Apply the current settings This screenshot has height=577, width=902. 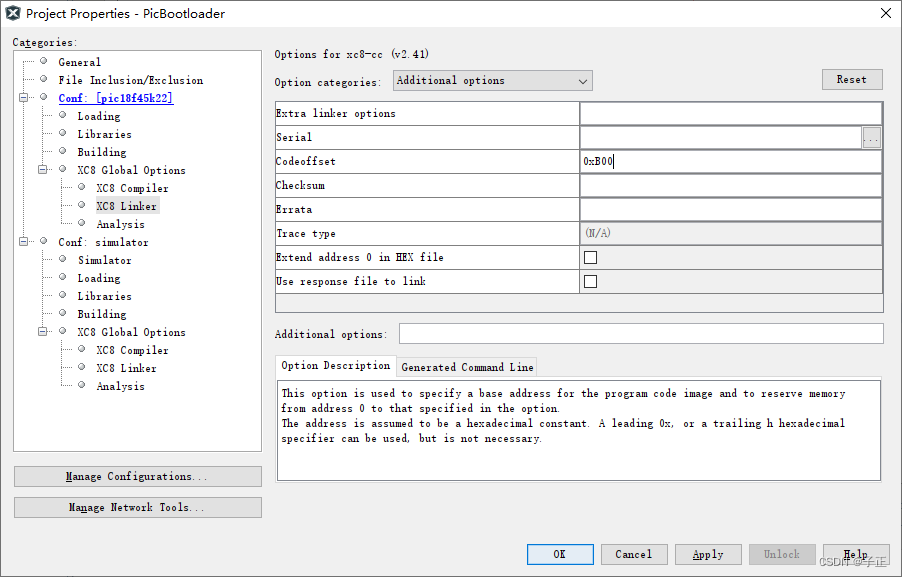707,554
